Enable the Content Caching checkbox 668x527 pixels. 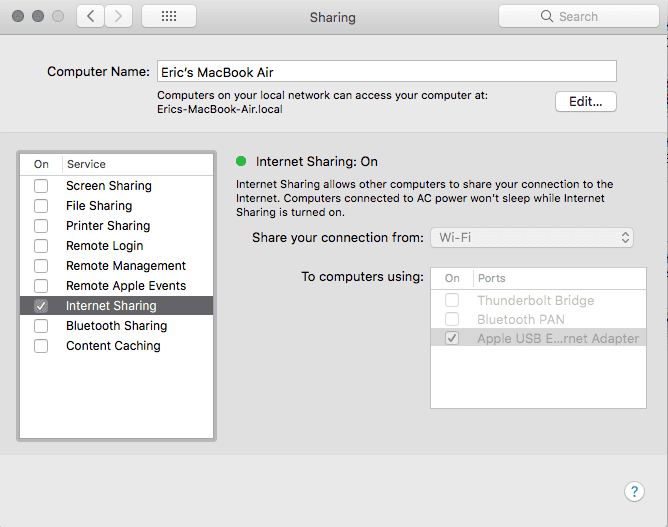(41, 346)
